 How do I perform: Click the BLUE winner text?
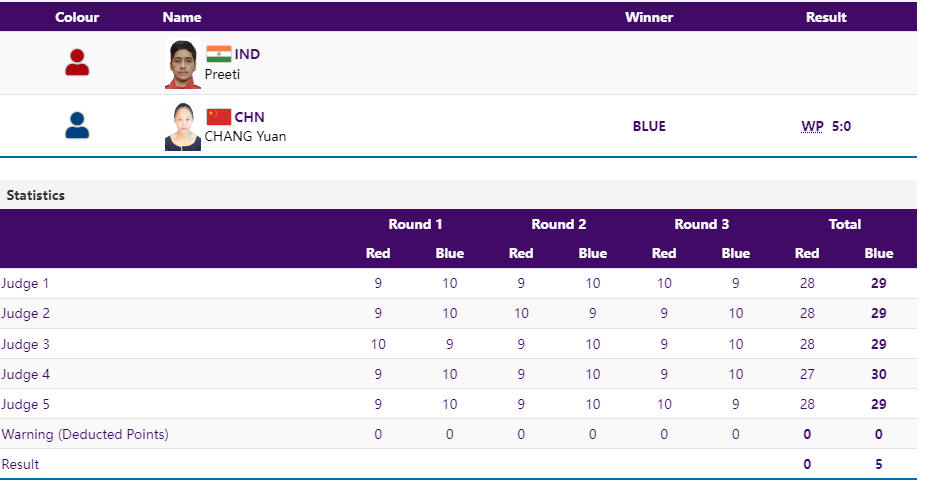coord(649,126)
